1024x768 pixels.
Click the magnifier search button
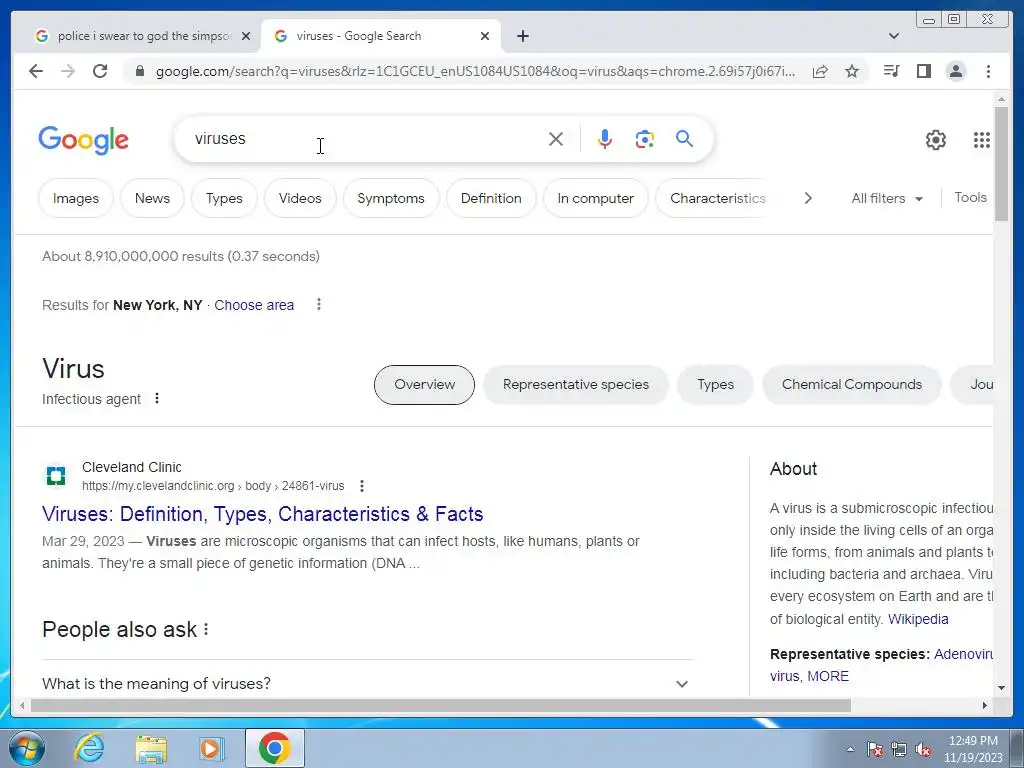684,138
